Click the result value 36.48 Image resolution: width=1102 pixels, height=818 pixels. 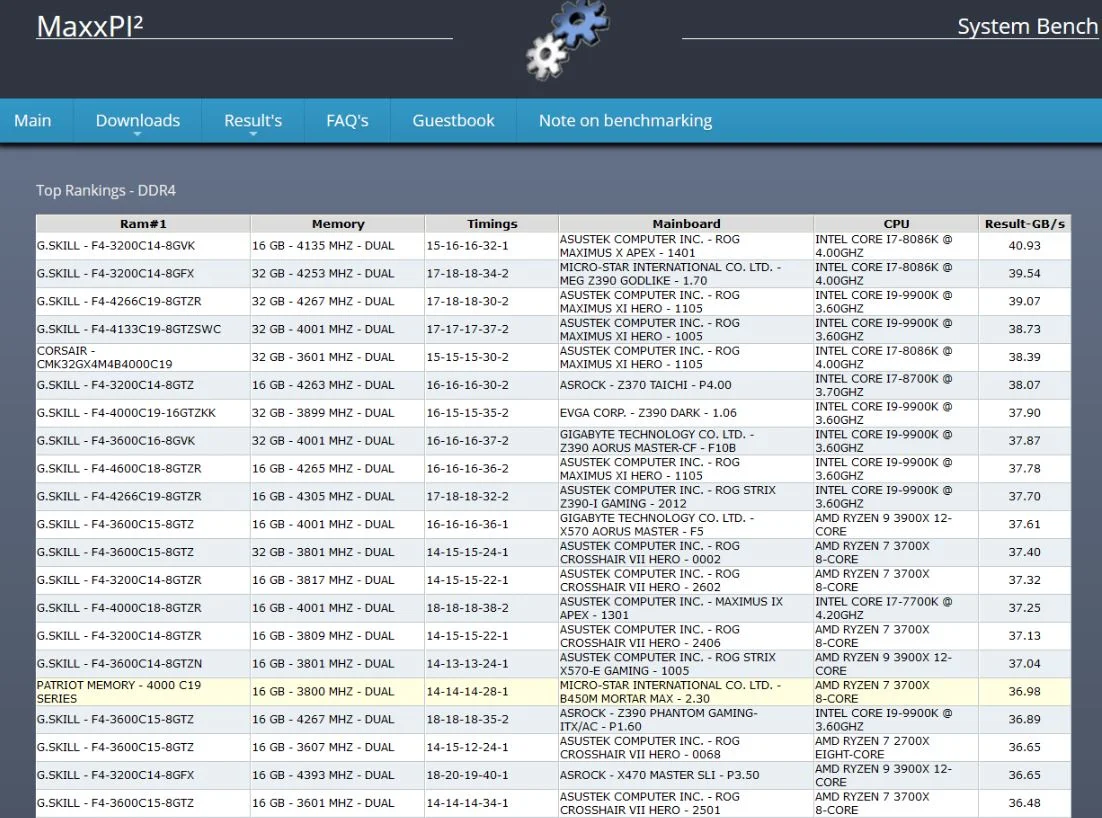coord(1025,803)
